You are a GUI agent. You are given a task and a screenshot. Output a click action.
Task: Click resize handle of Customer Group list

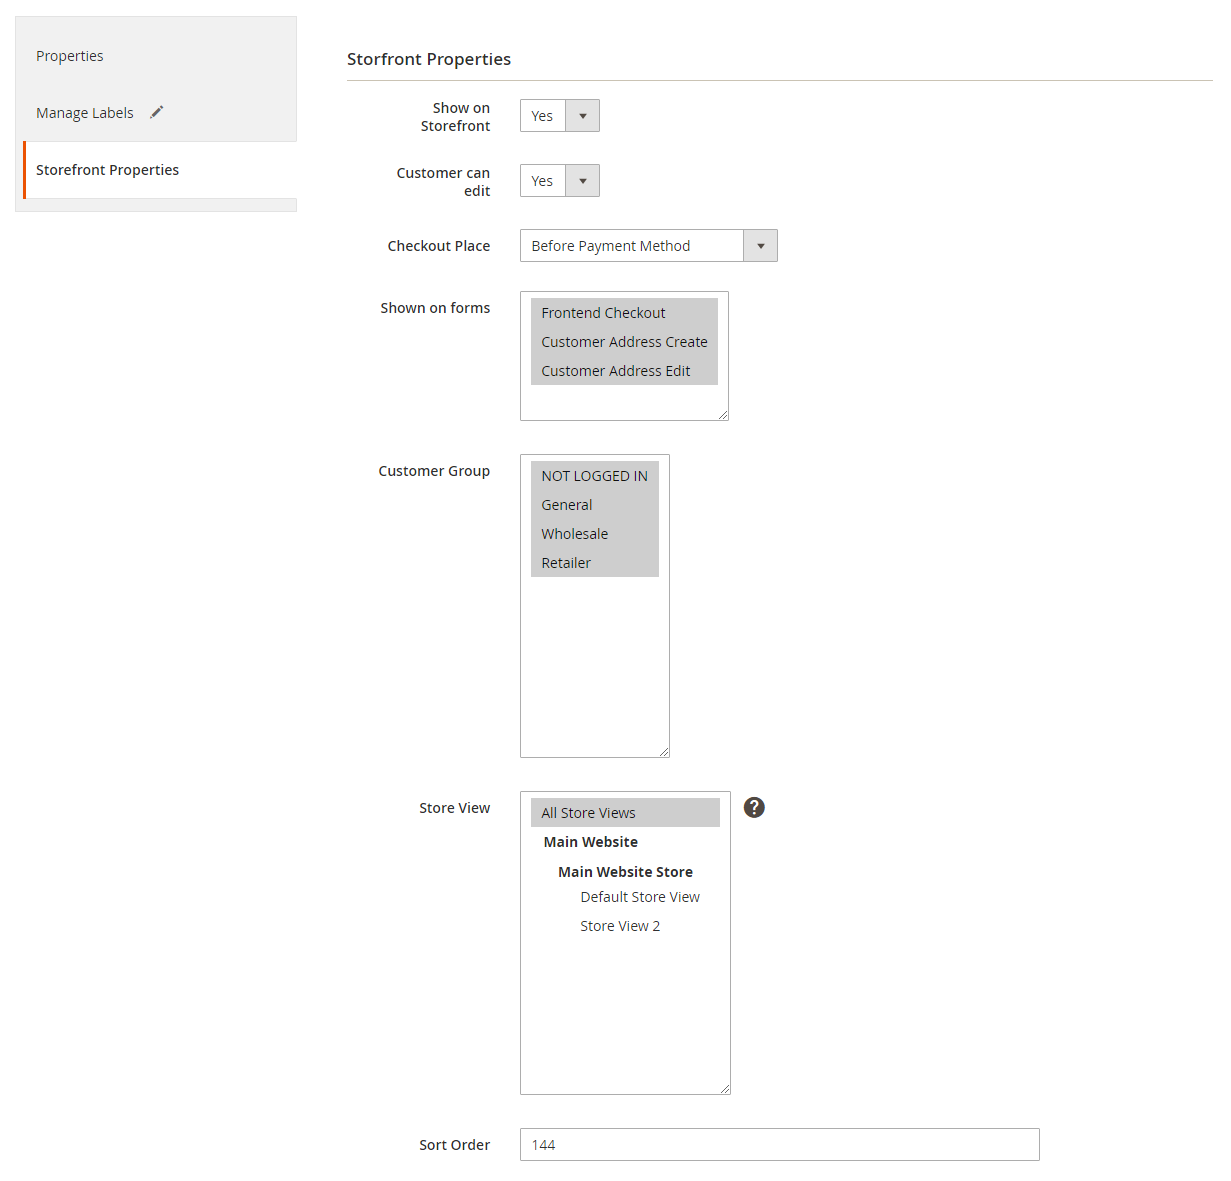pyautogui.click(x=663, y=751)
